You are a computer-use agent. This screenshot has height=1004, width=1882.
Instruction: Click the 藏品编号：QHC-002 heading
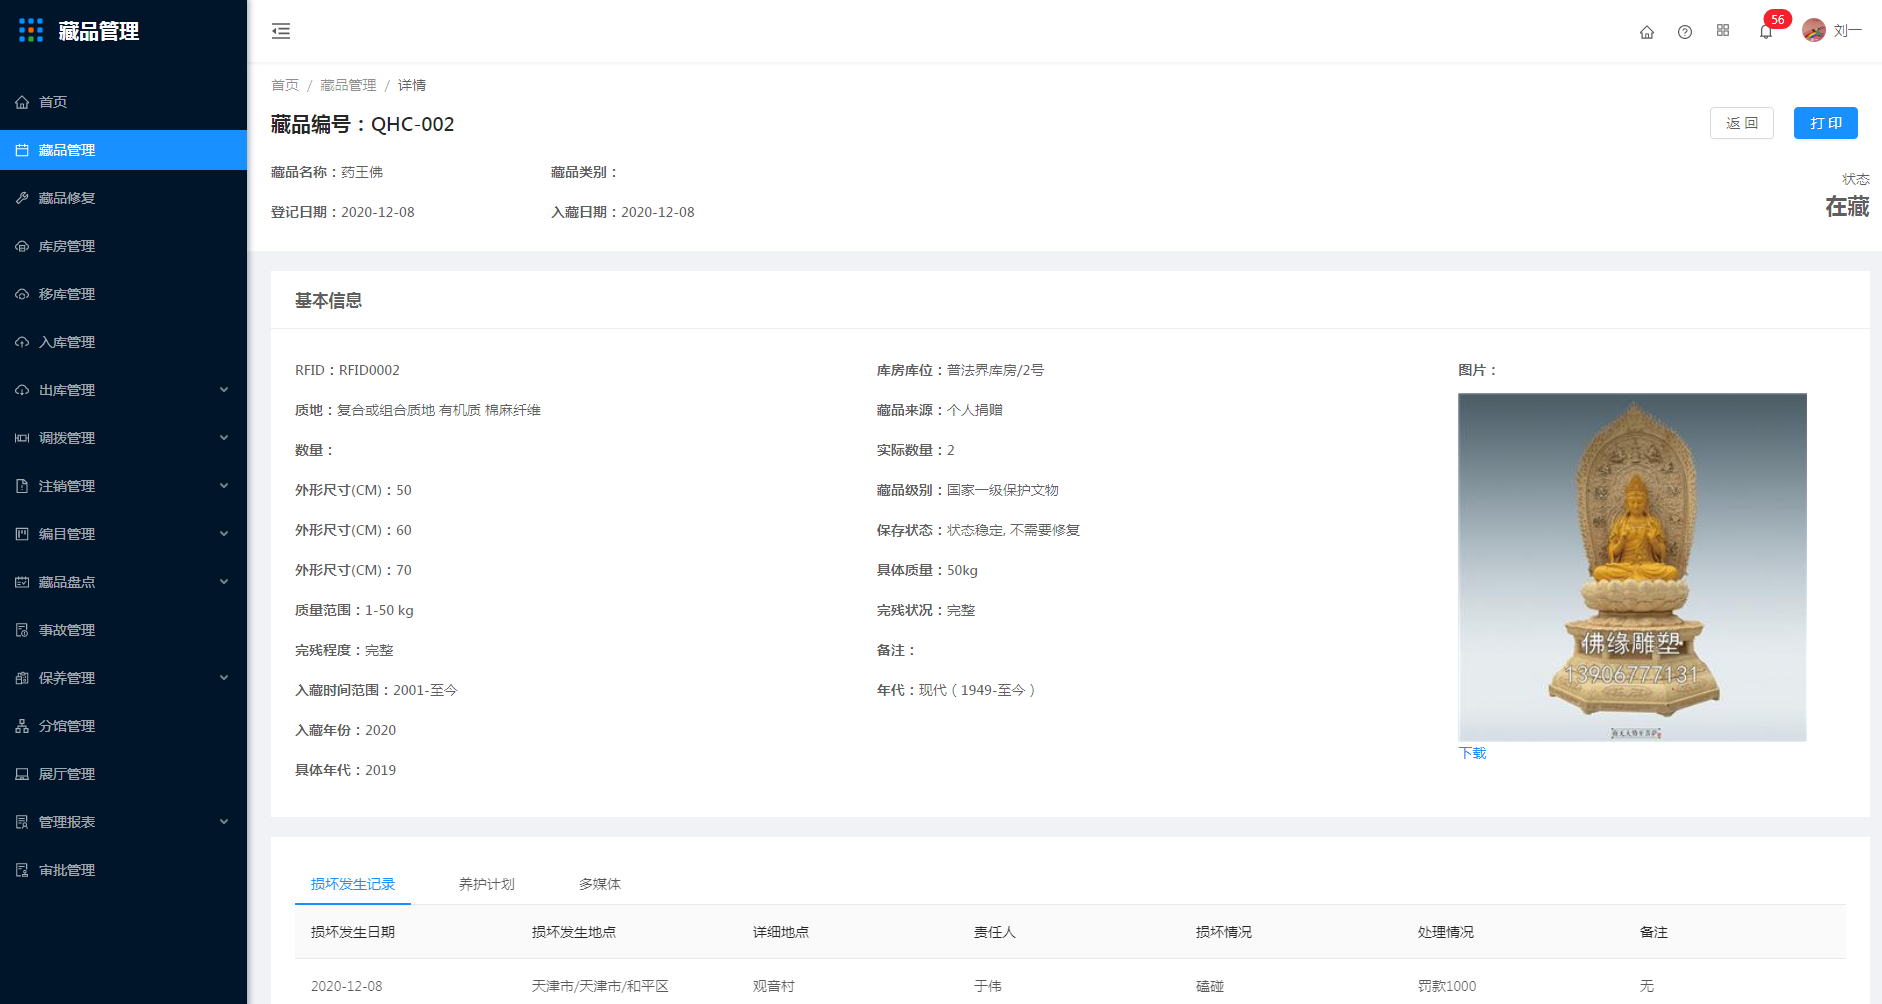pos(363,124)
